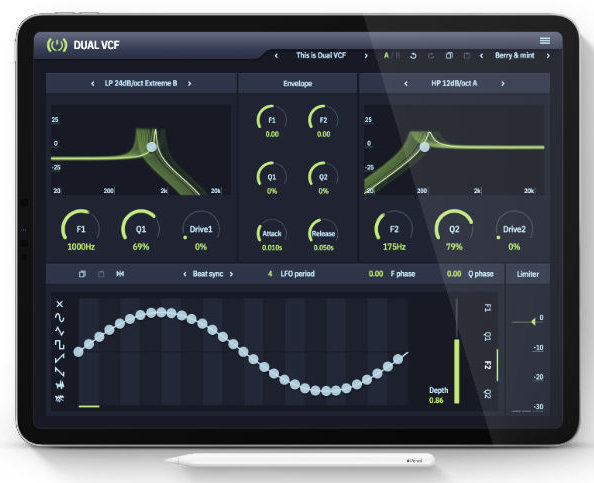Toggle the Dual VCF power bypass icon
The image size is (594, 483).
click(x=57, y=45)
